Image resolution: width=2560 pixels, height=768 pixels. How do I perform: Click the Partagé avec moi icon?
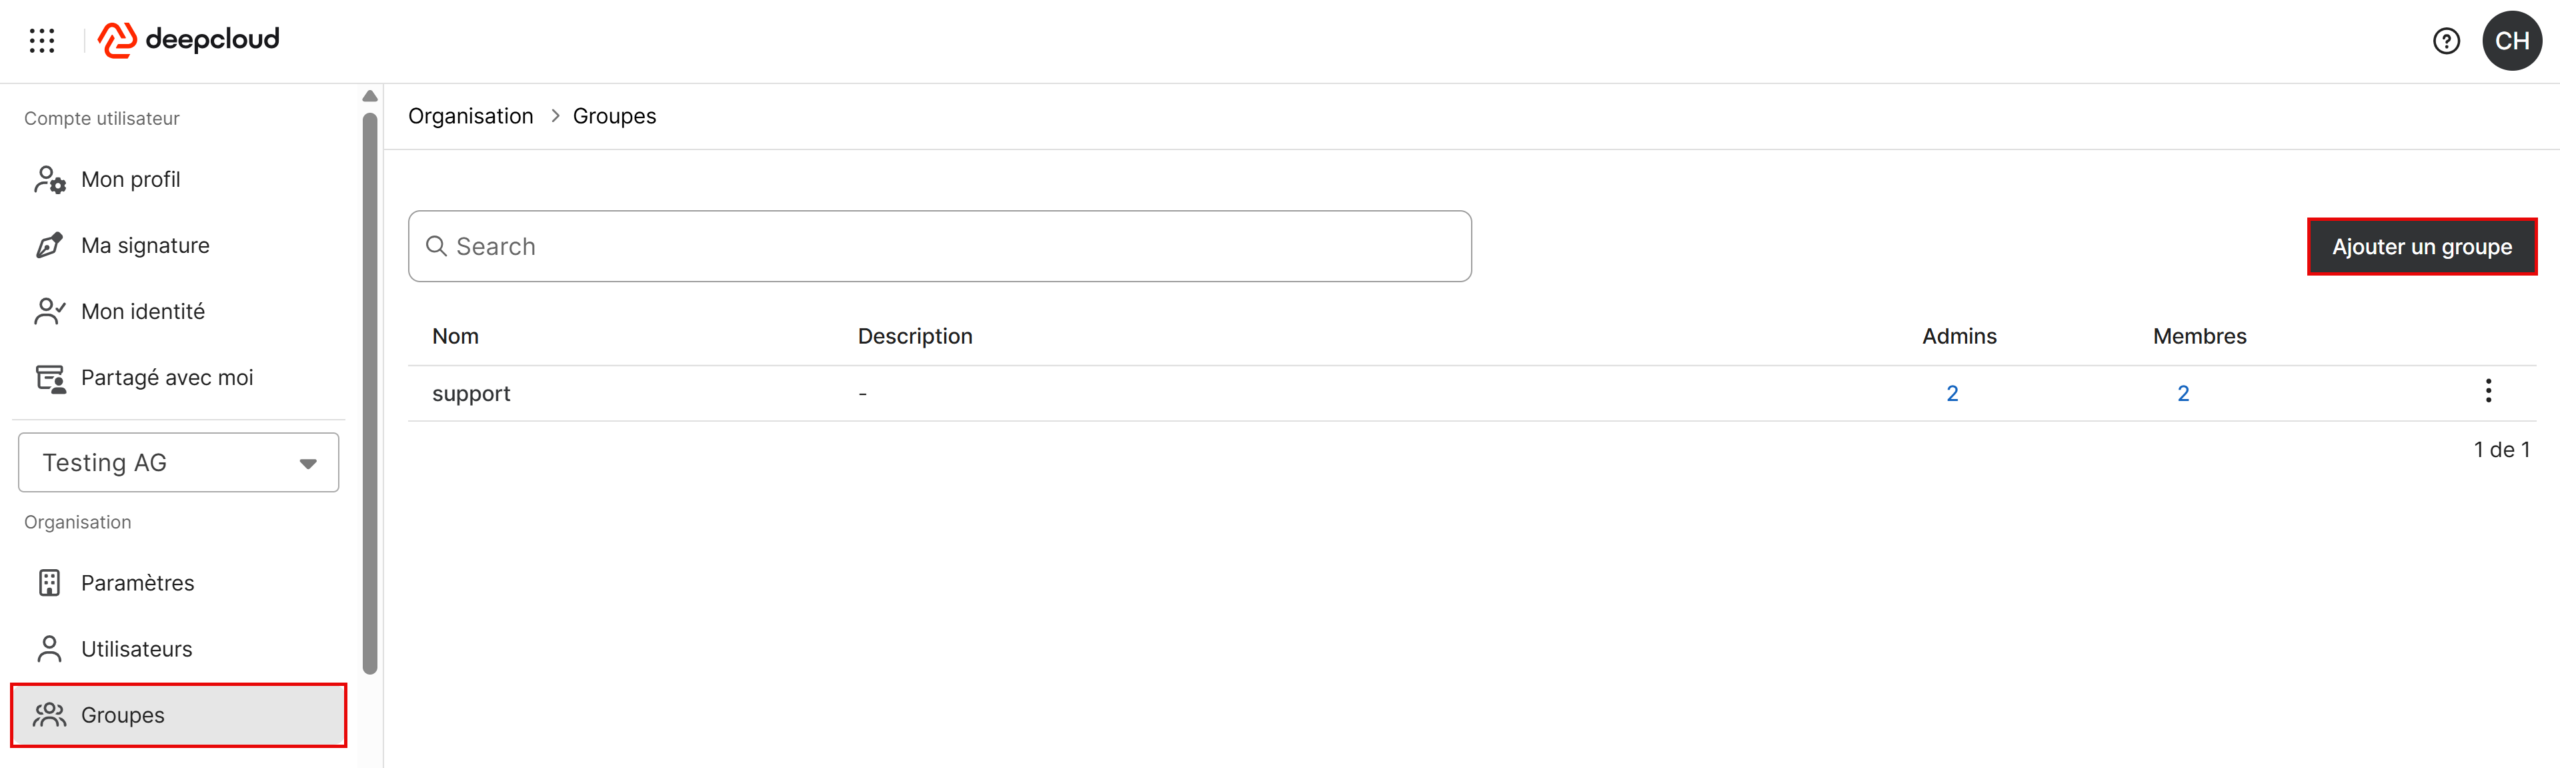click(x=49, y=378)
